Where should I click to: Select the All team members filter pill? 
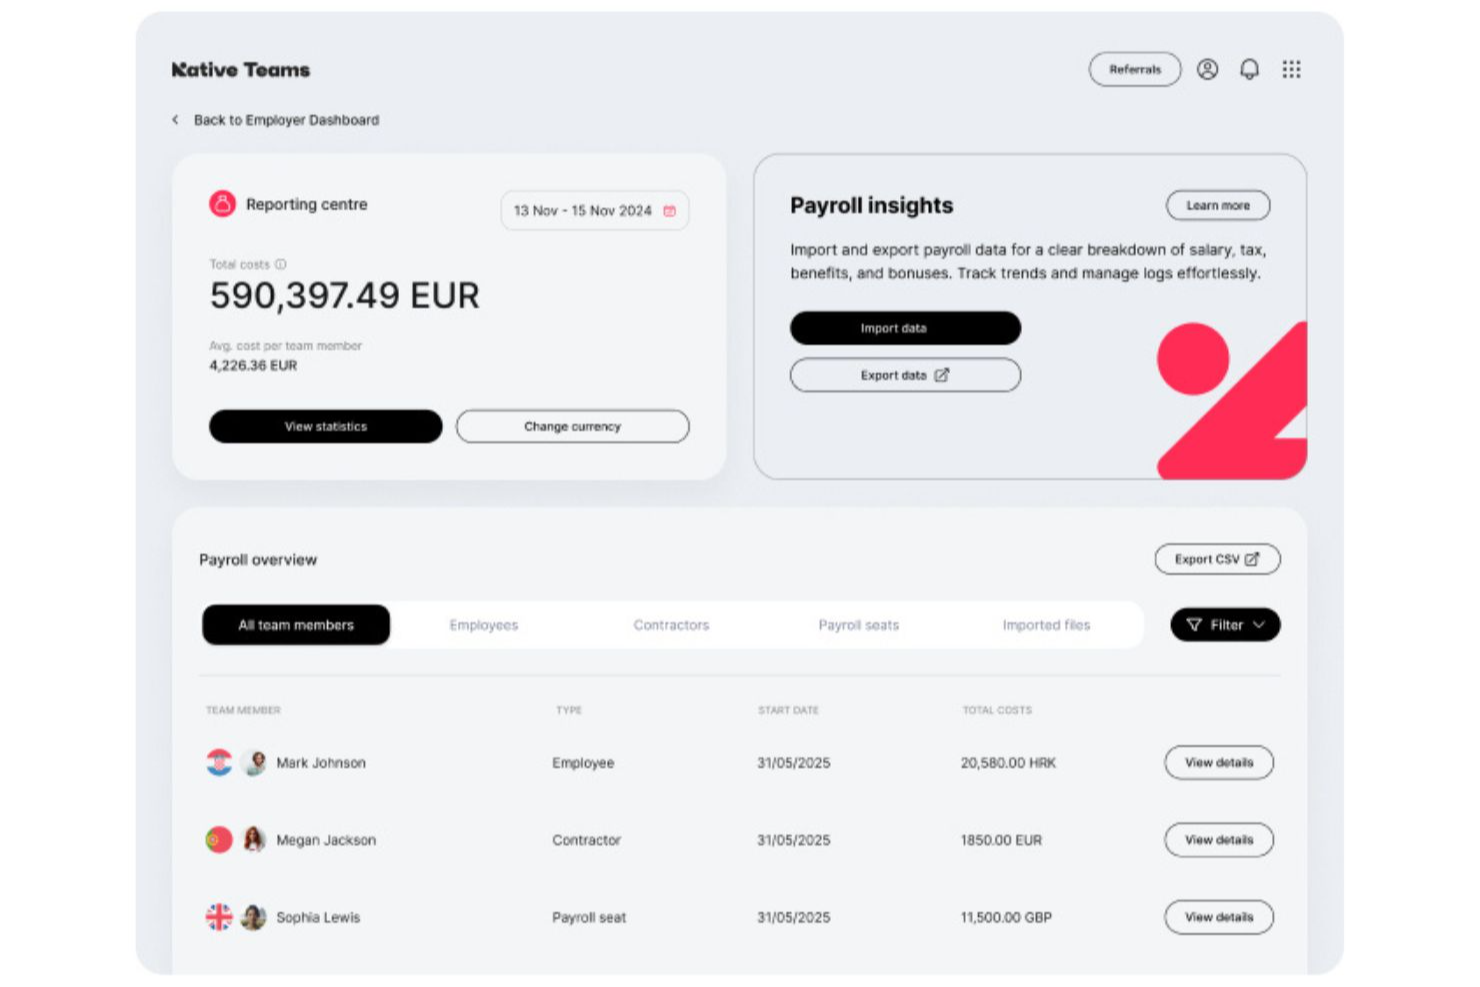(x=296, y=625)
